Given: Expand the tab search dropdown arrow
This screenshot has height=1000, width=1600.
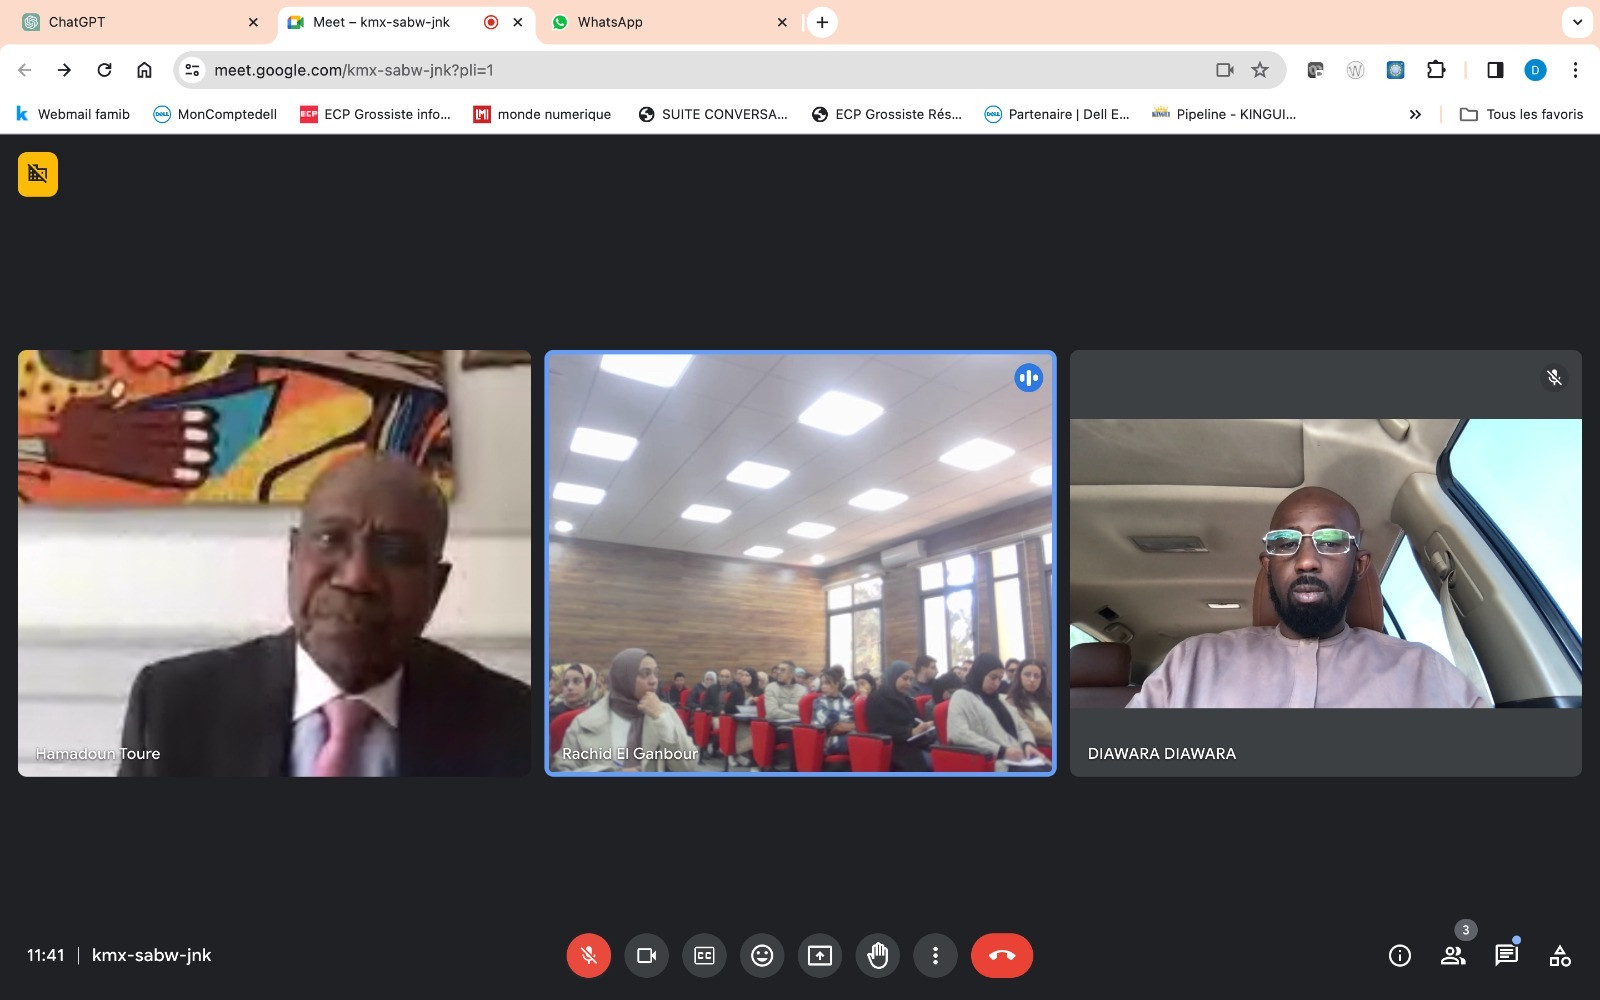Looking at the screenshot, I should pos(1577,22).
